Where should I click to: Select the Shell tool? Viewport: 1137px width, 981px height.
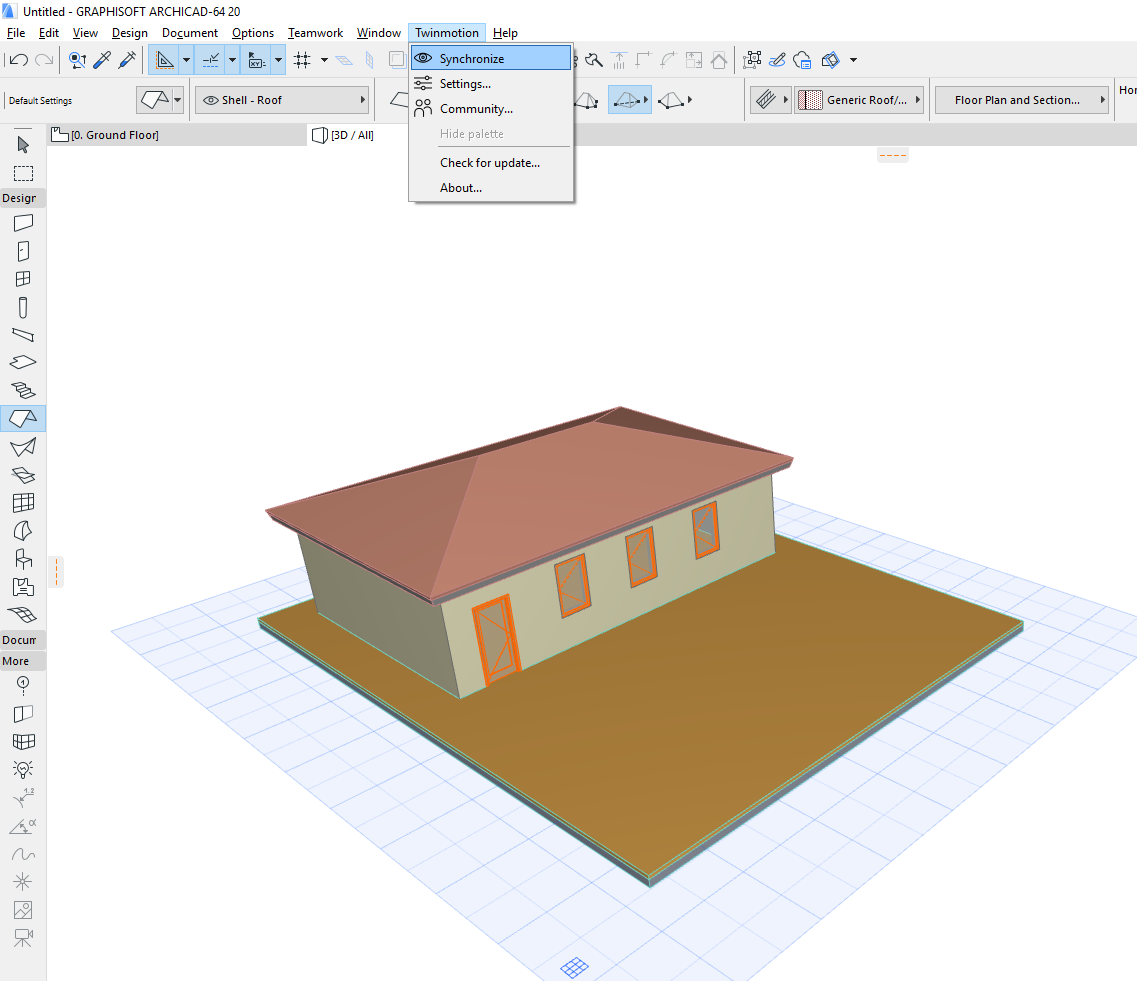click(23, 447)
